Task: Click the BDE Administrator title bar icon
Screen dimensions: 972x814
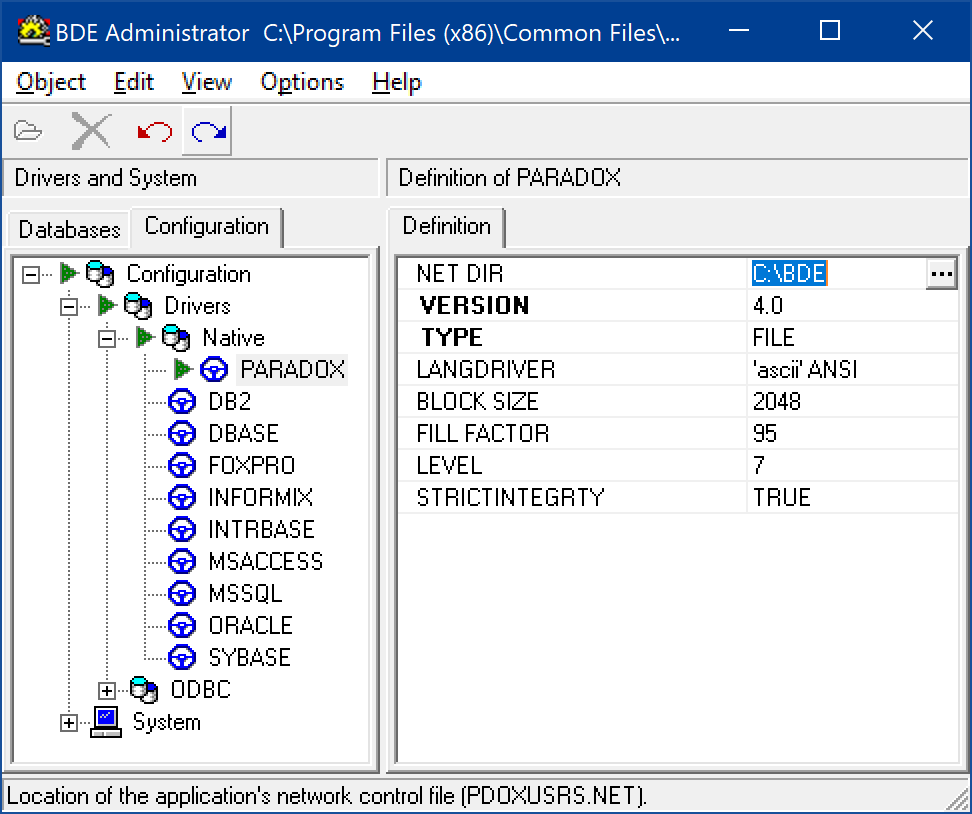Action: (x=33, y=31)
